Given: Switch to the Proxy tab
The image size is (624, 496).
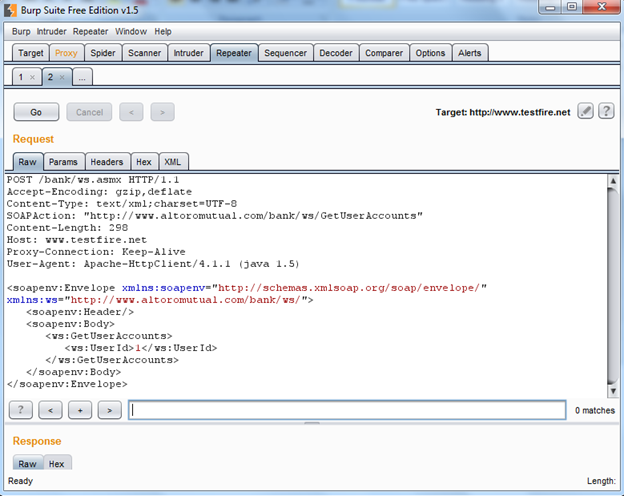Looking at the screenshot, I should [x=66, y=53].
